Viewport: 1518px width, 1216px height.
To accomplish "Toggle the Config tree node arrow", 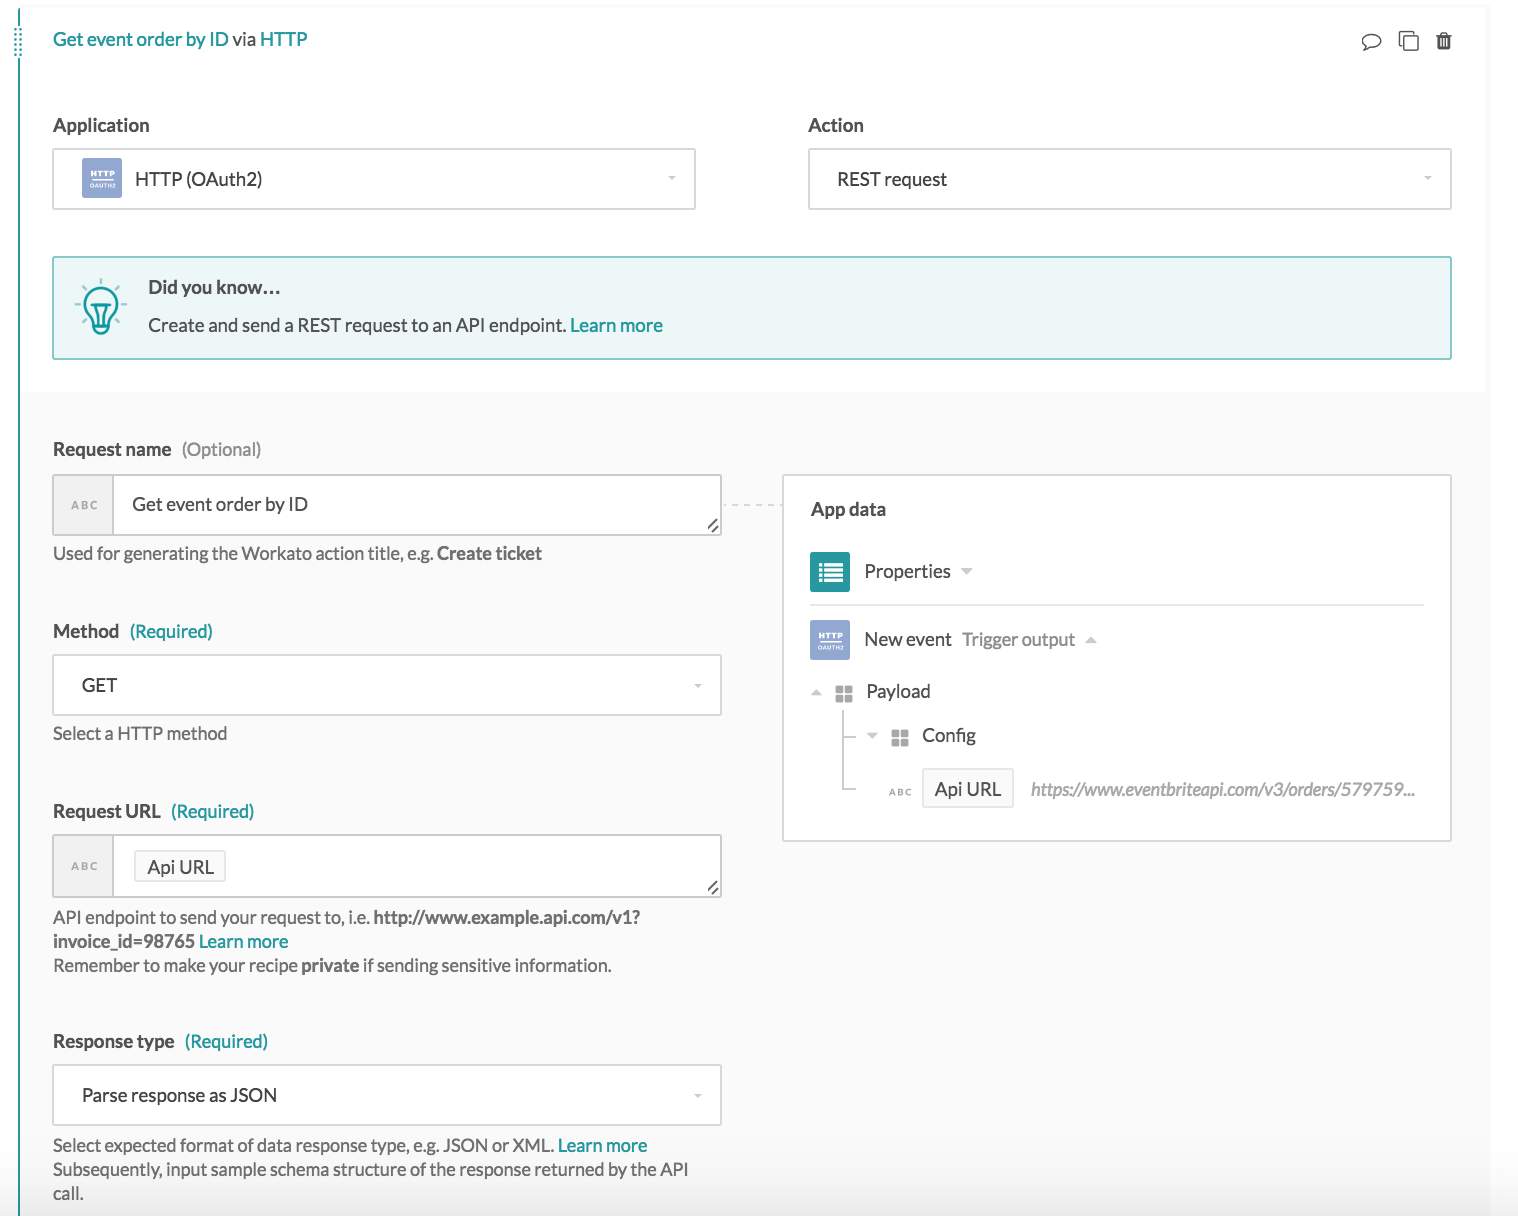I will point(872,736).
